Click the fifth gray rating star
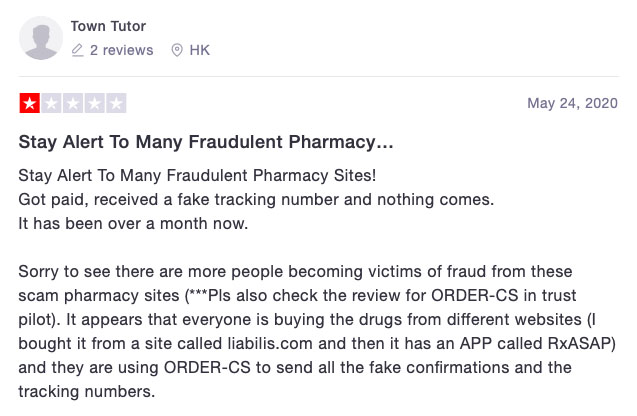This screenshot has height=416, width=637. coord(116,103)
